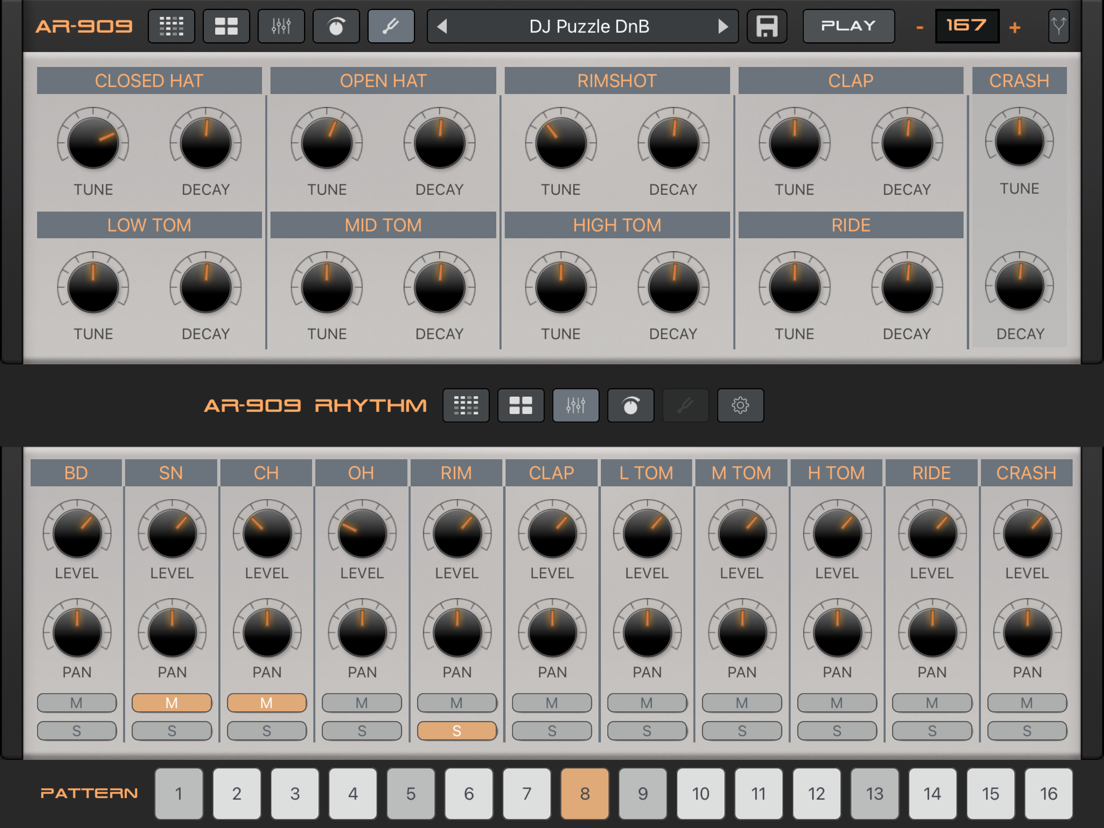Select mixer view in AR-909 Rhythm bar
Screen dimensions: 1104x828
tap(575, 406)
